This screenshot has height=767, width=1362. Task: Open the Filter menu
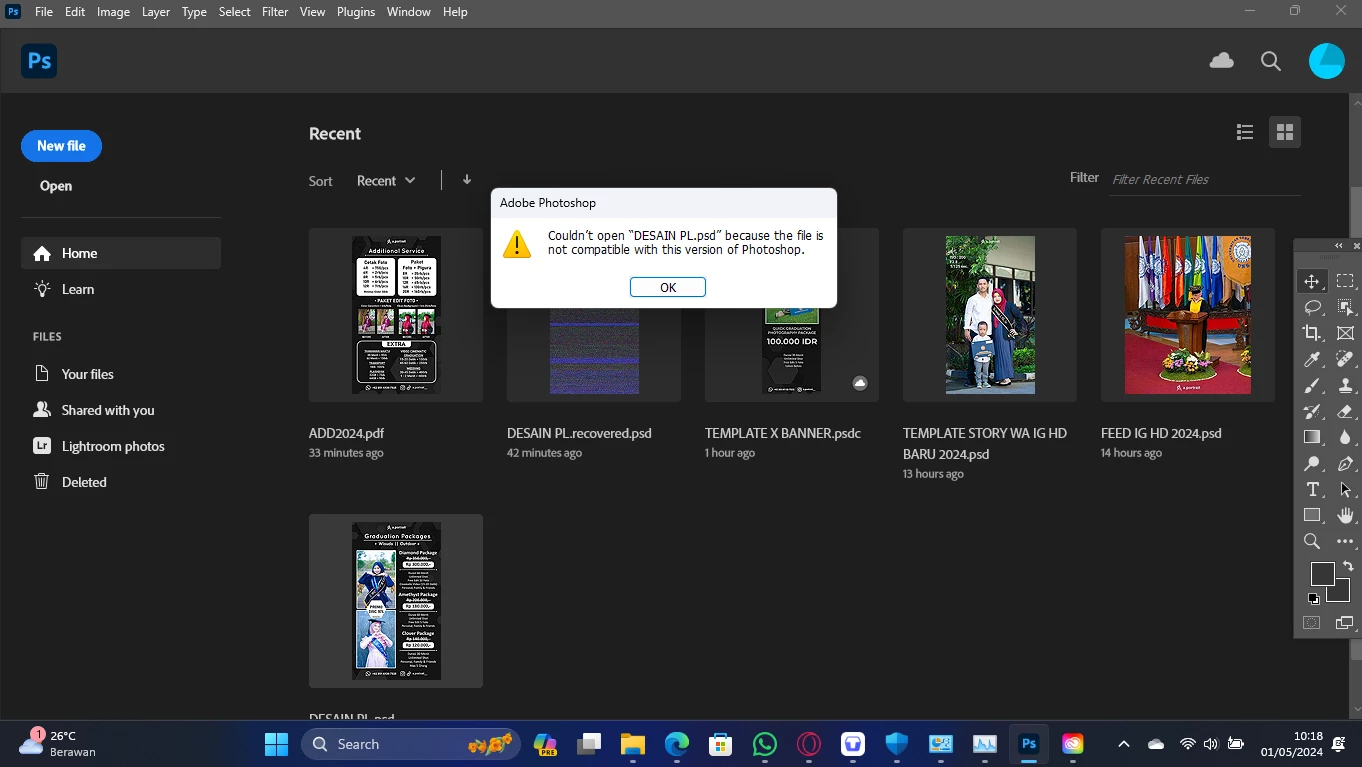click(x=275, y=12)
